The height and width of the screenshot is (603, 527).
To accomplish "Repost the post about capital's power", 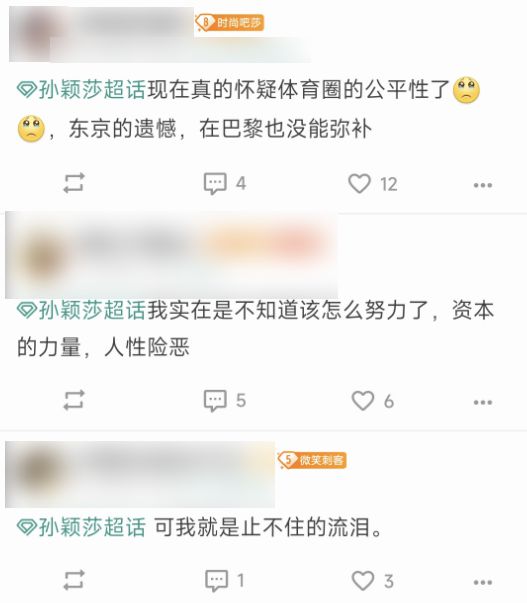I will 74,400.
